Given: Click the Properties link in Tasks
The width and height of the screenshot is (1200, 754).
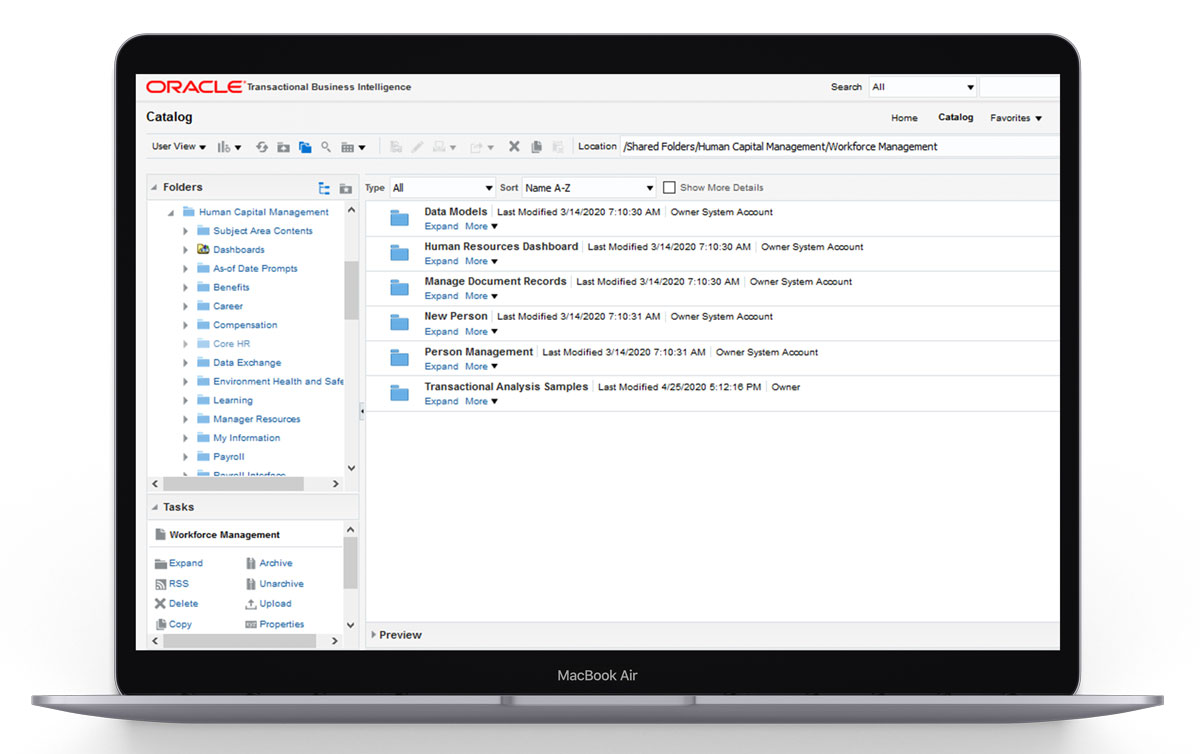Looking at the screenshot, I should [x=281, y=625].
